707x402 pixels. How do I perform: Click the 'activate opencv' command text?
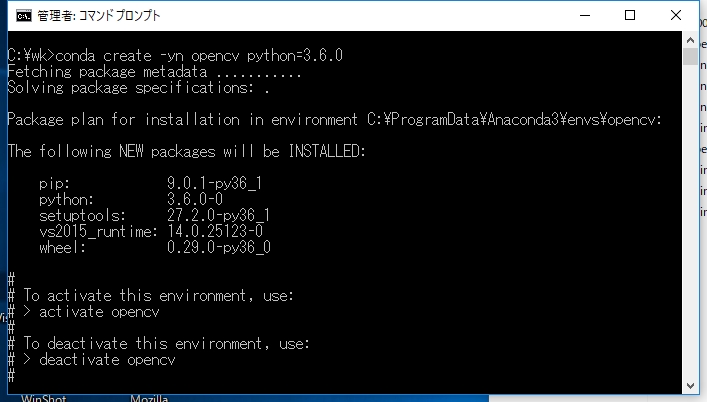99,312
